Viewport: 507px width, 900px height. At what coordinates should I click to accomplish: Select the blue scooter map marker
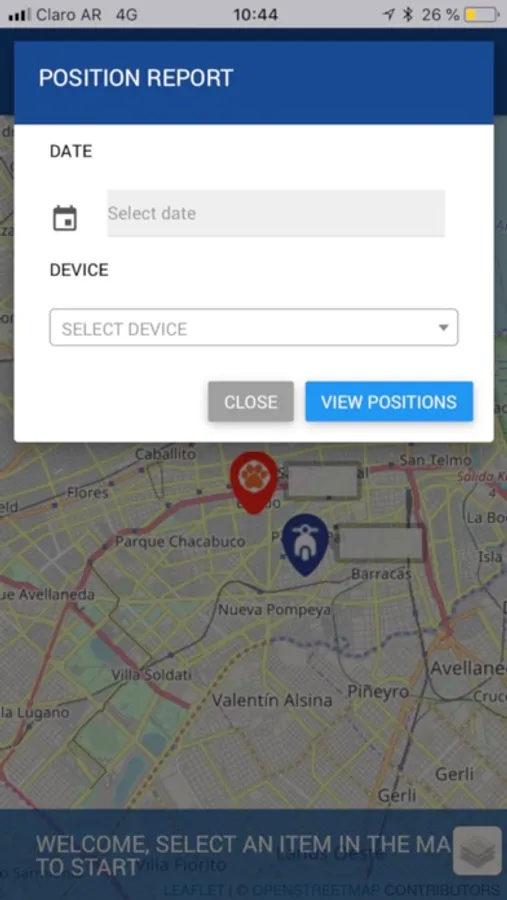(305, 544)
